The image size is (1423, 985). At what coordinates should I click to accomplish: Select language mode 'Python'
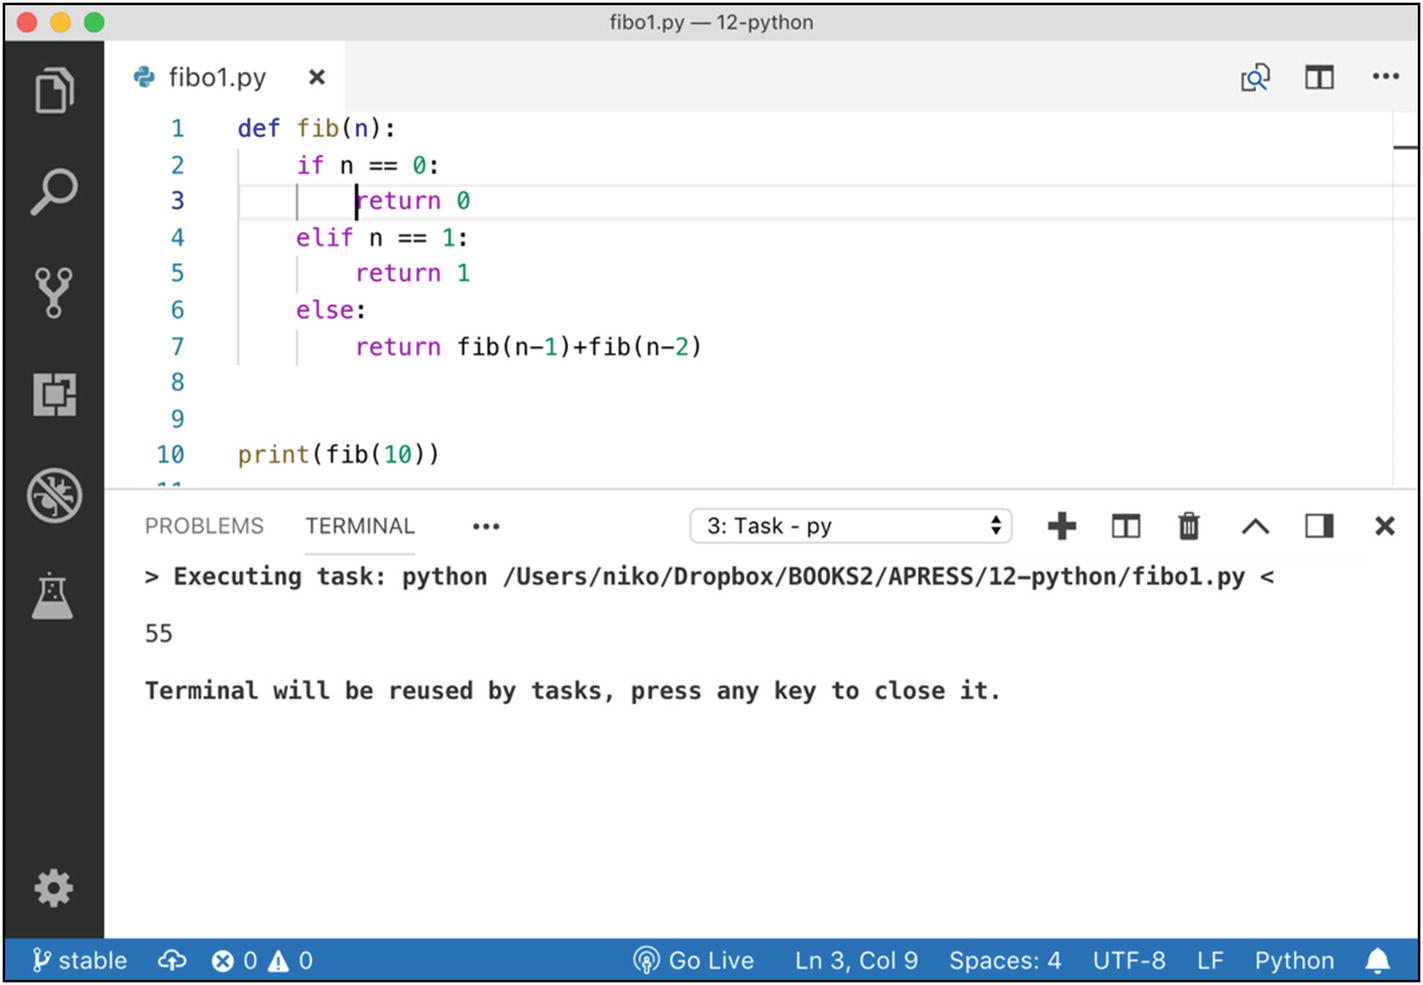point(1294,961)
